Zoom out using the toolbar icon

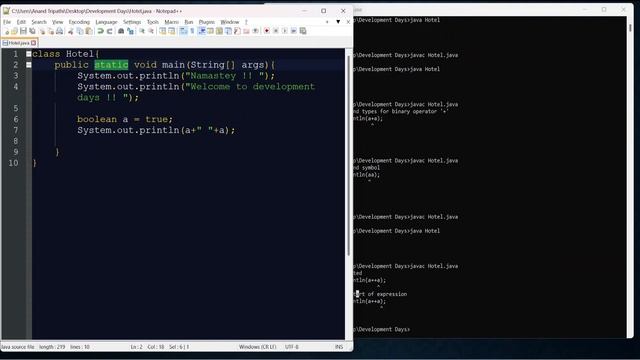(151, 31)
